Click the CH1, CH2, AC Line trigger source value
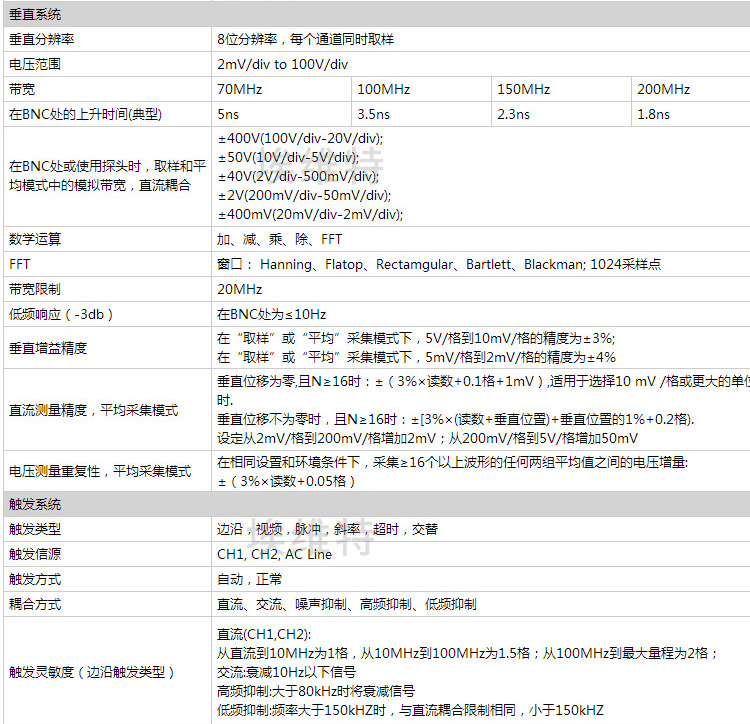750x724 pixels. point(274,554)
